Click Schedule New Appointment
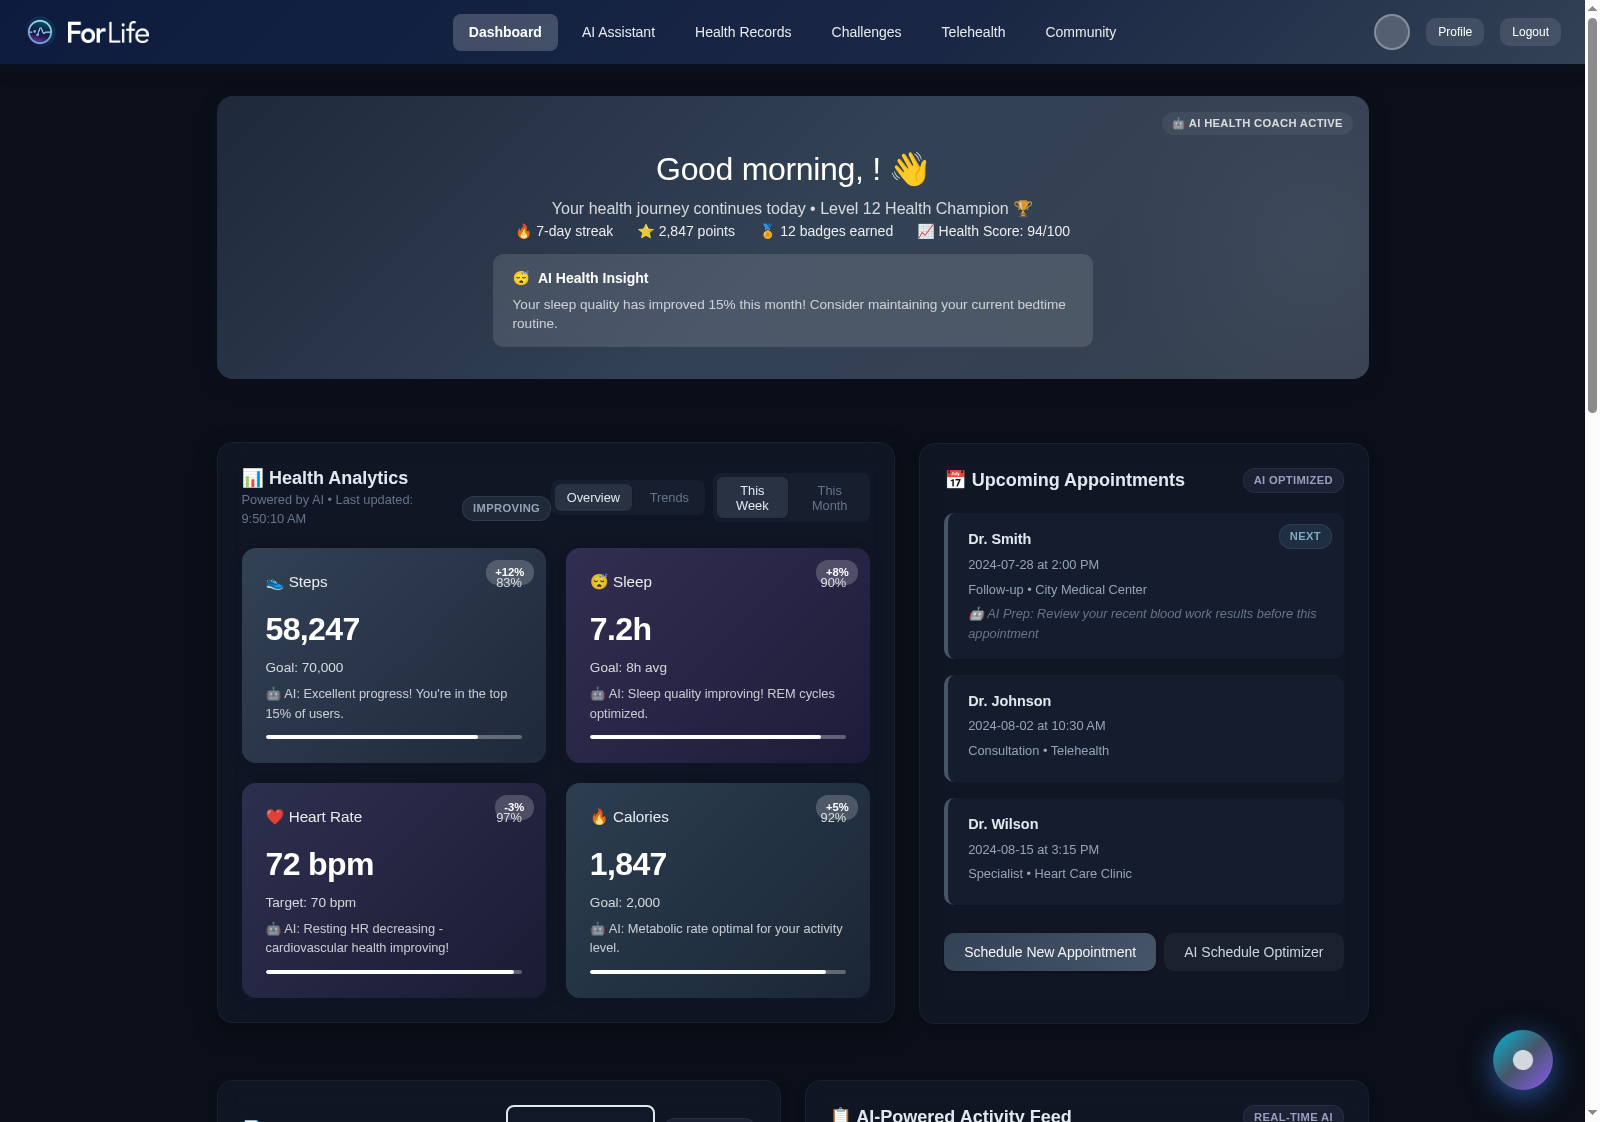Image resolution: width=1600 pixels, height=1122 pixels. (1050, 952)
